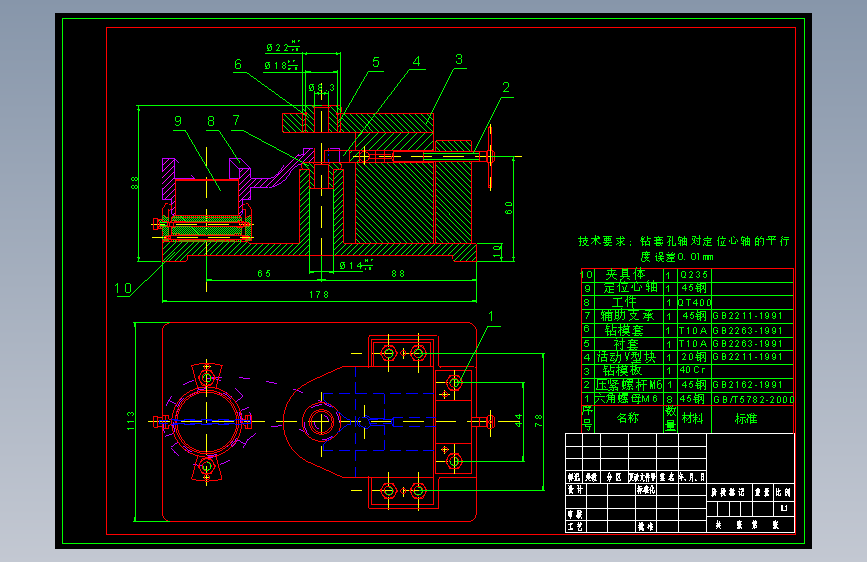Click the 技术要求 technical requirement note

684,241
